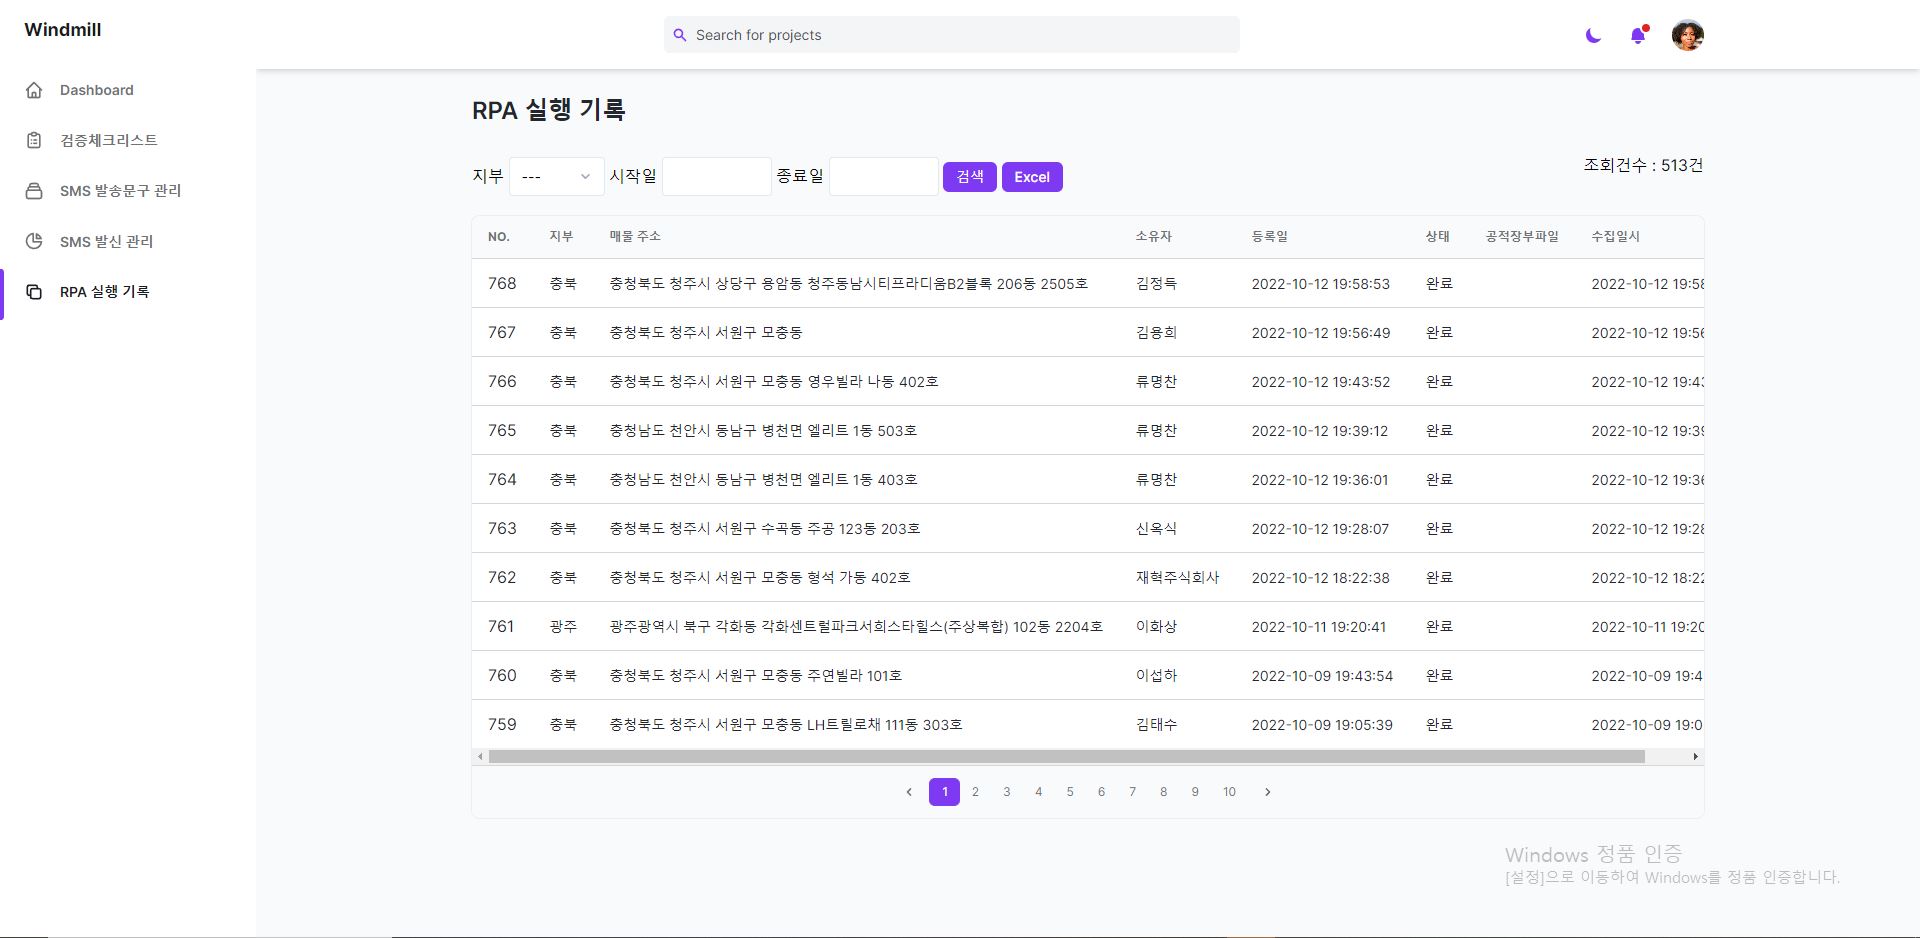The height and width of the screenshot is (938, 1920).
Task: Focus the 시작일 start date field
Action: 716,177
